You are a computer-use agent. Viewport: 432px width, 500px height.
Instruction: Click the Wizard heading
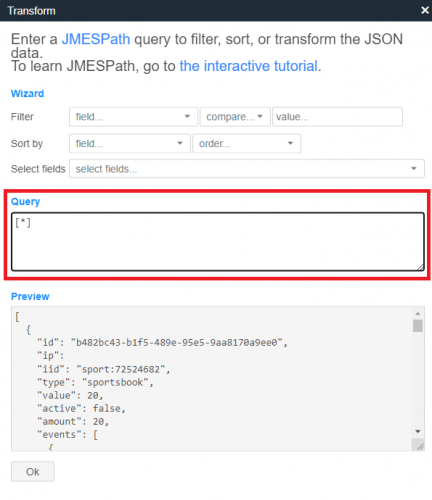27,94
